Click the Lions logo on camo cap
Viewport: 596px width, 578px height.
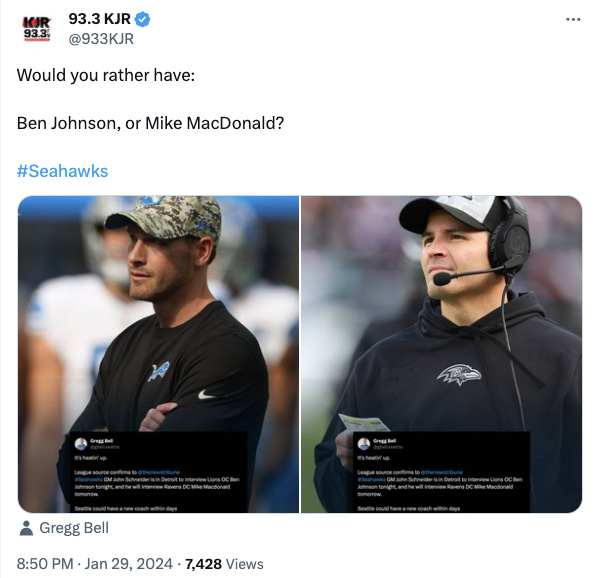coord(151,201)
